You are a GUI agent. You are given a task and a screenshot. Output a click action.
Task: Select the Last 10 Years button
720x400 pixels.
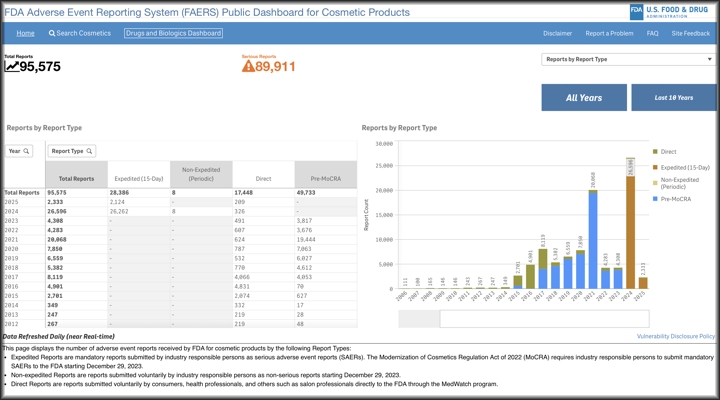tap(673, 98)
